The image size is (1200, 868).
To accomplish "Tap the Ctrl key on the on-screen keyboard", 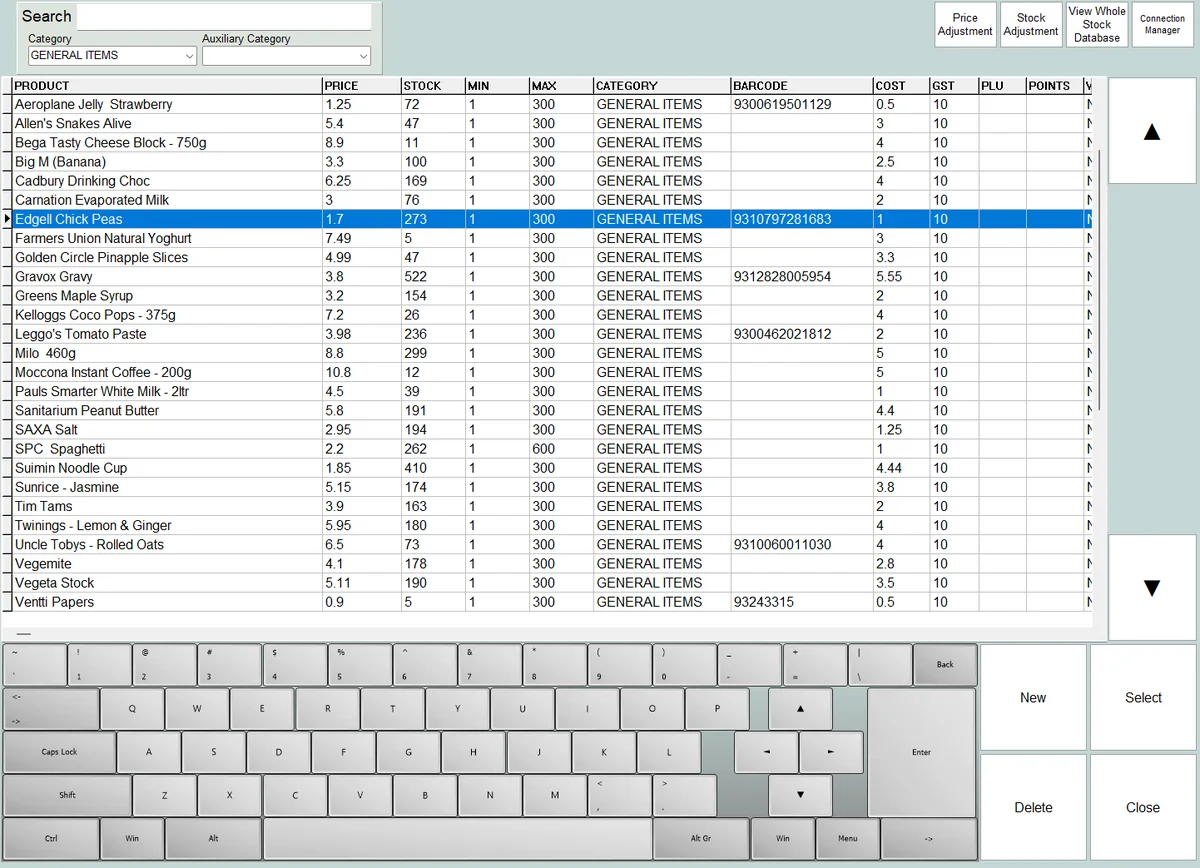I will [51, 838].
